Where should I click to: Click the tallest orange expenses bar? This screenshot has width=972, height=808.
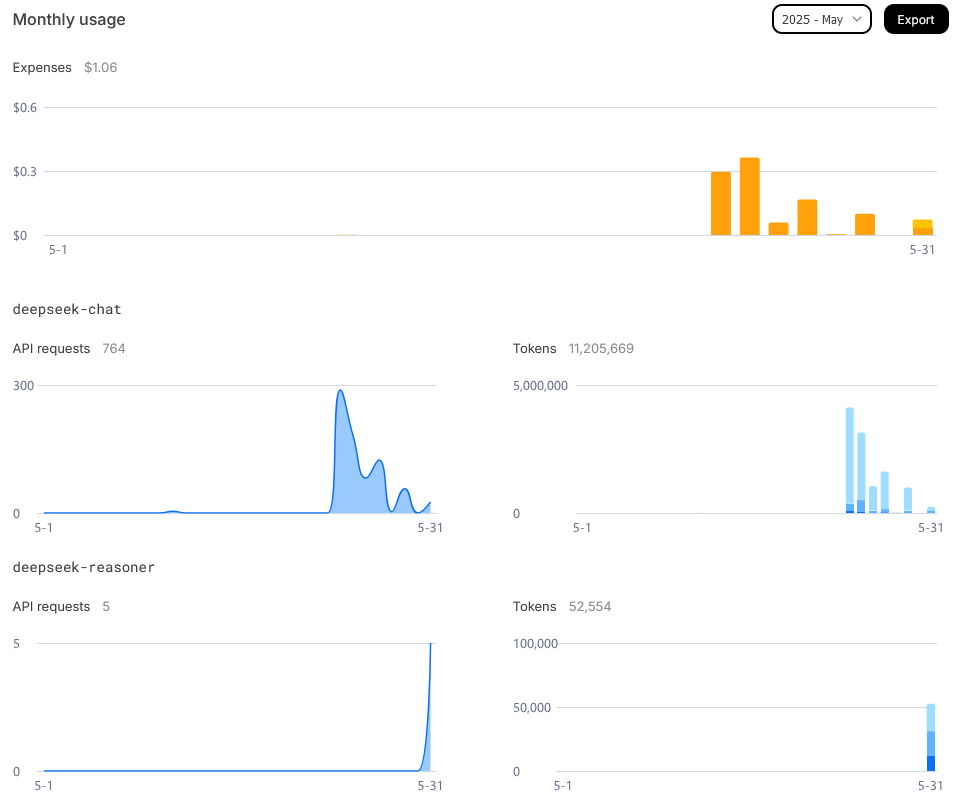749,197
